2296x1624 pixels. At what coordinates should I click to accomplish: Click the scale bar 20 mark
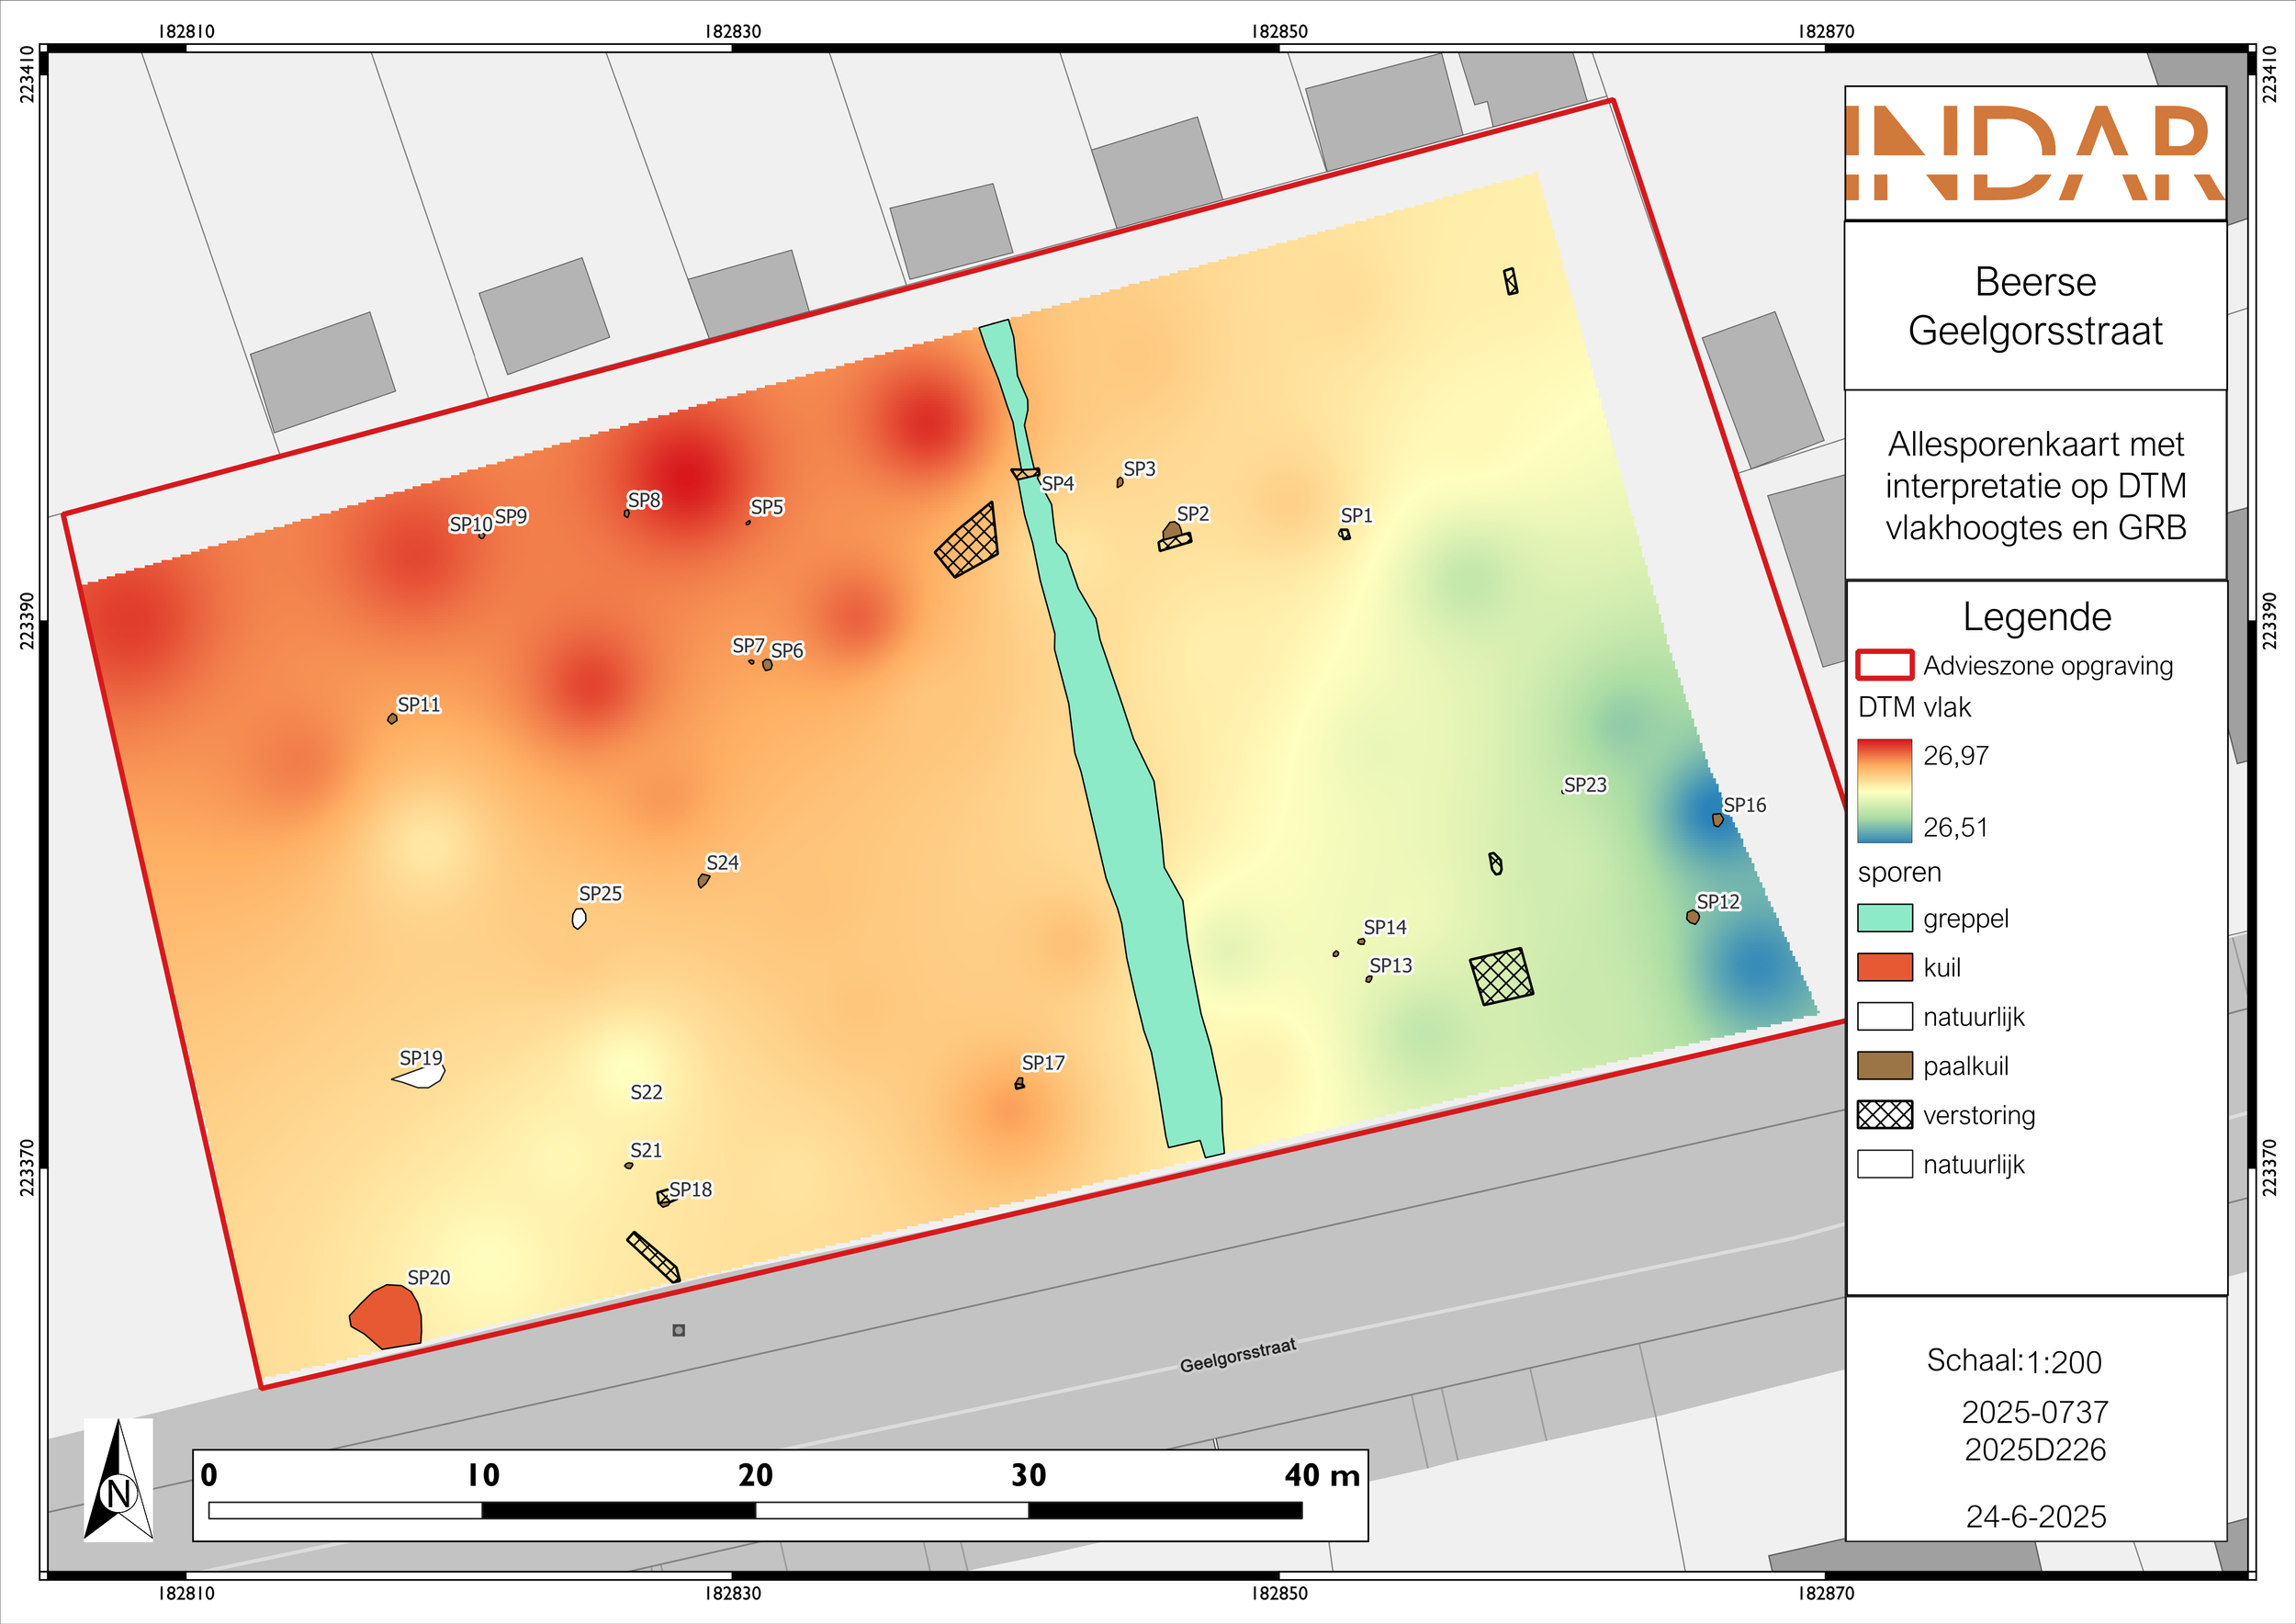(755, 1475)
